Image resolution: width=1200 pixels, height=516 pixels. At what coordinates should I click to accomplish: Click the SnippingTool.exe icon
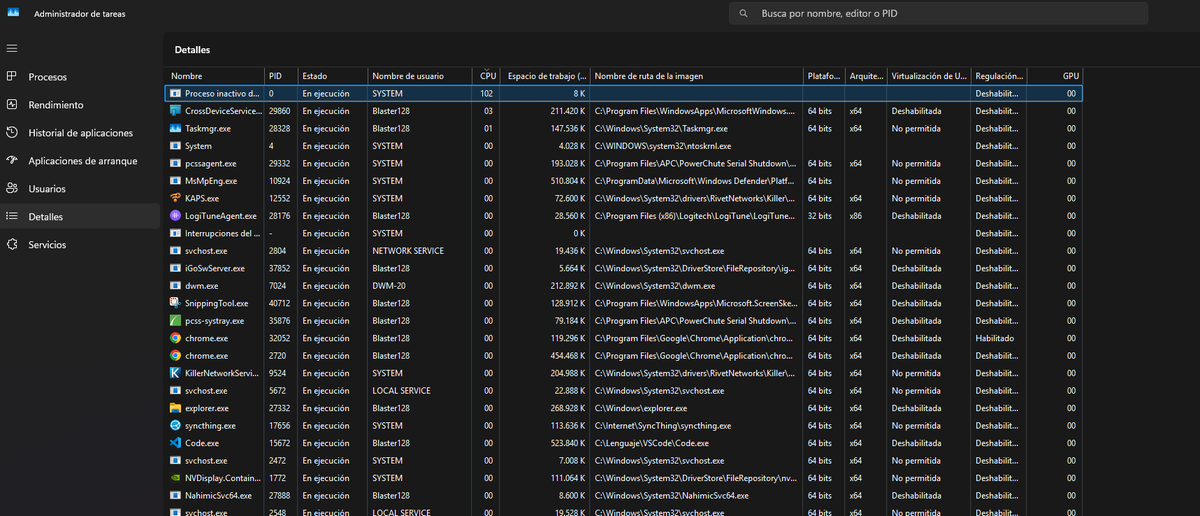click(175, 303)
